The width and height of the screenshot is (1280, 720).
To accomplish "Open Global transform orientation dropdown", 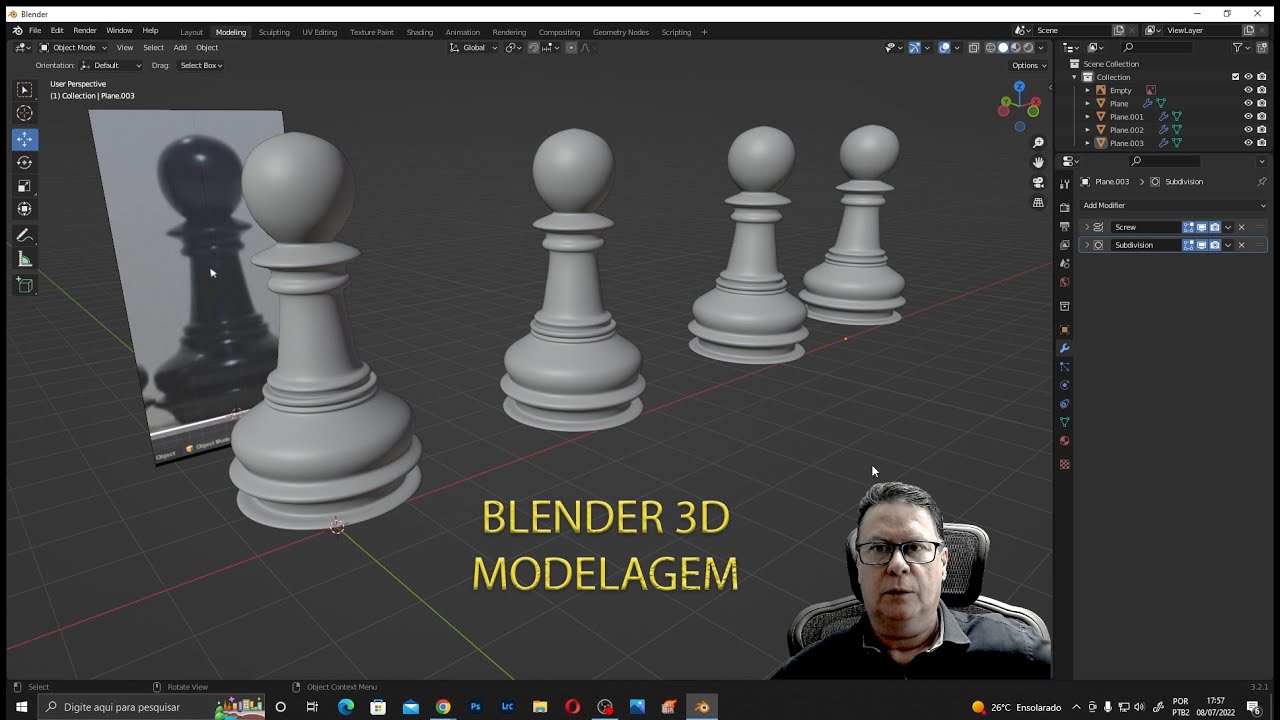I will pyautogui.click(x=473, y=48).
